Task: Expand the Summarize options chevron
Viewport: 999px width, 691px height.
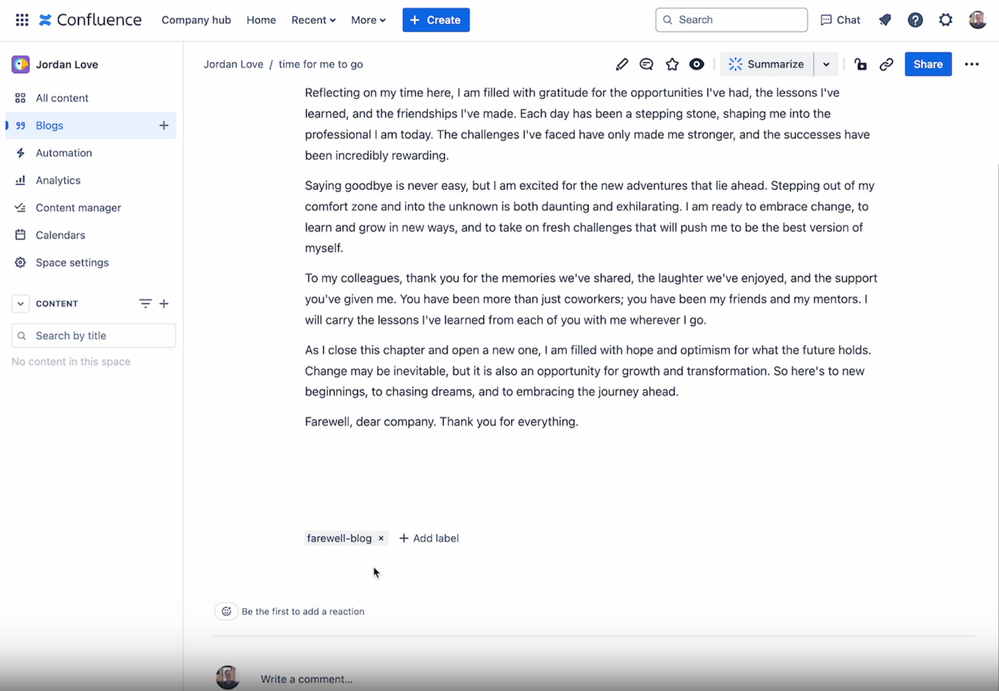Action: (x=826, y=63)
